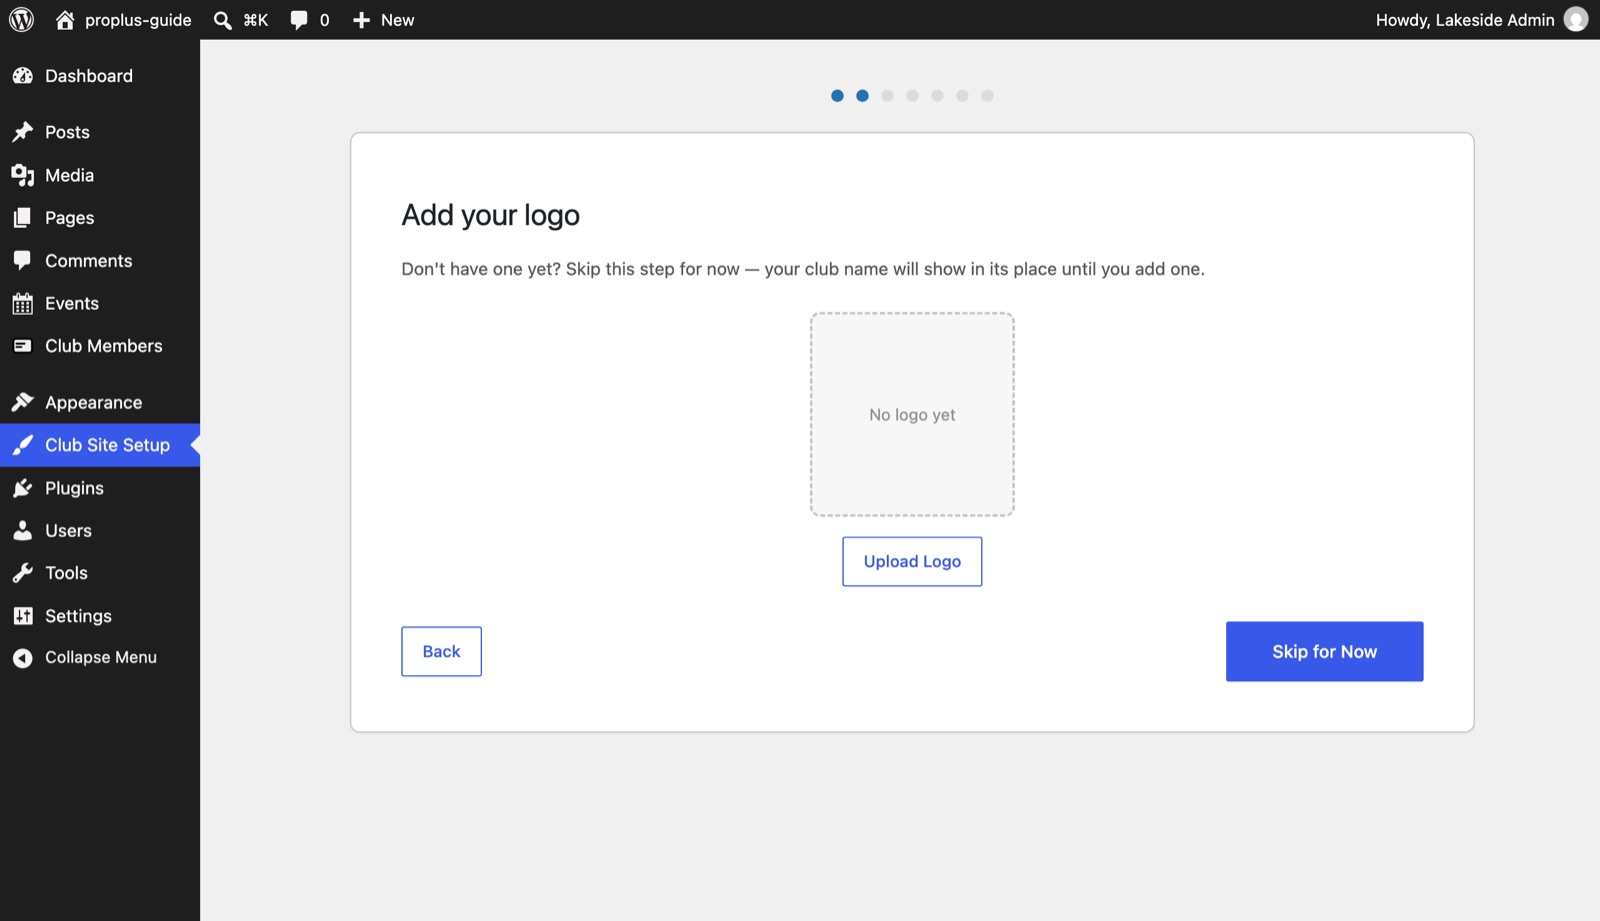
Task: Click the Club Members card icon
Action: point(23,346)
